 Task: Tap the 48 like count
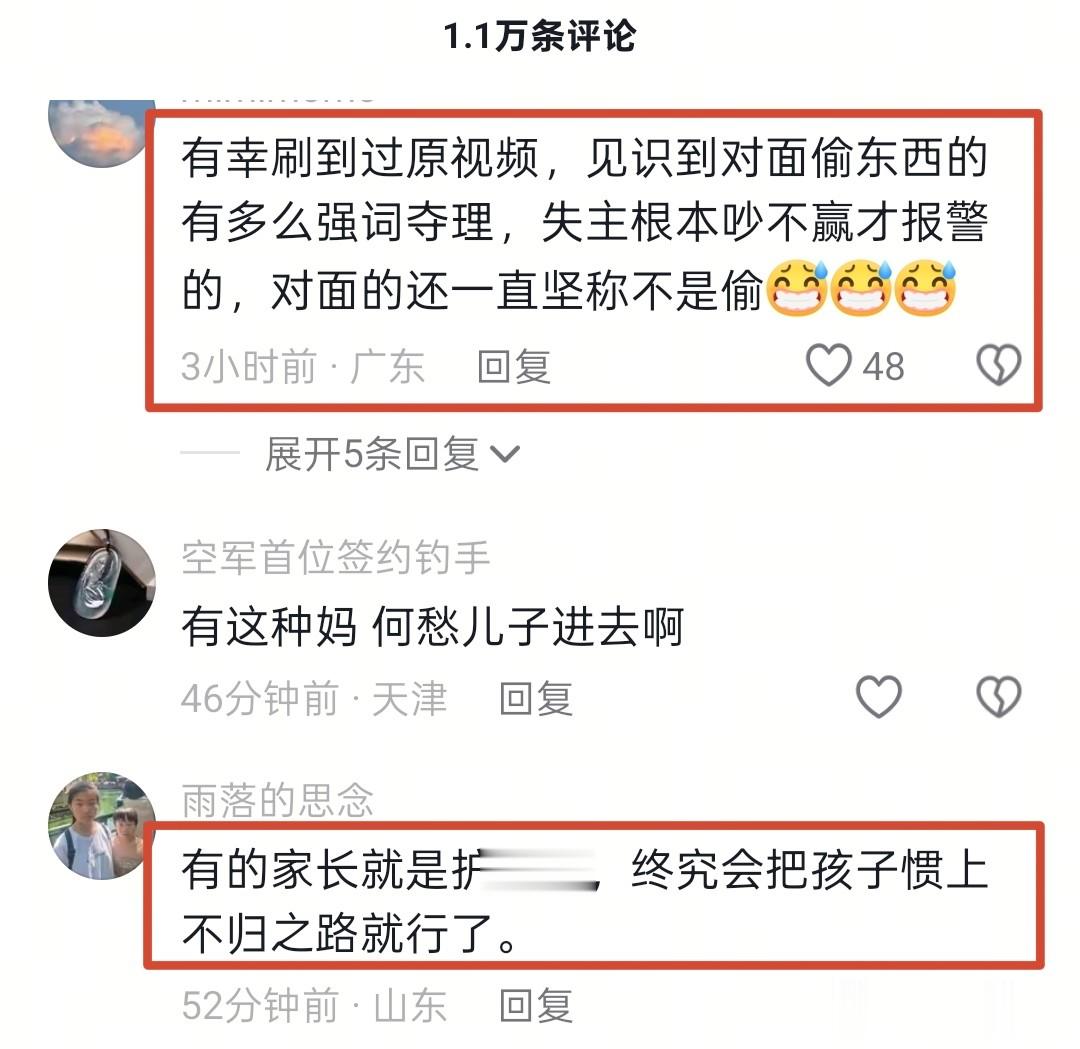point(883,366)
